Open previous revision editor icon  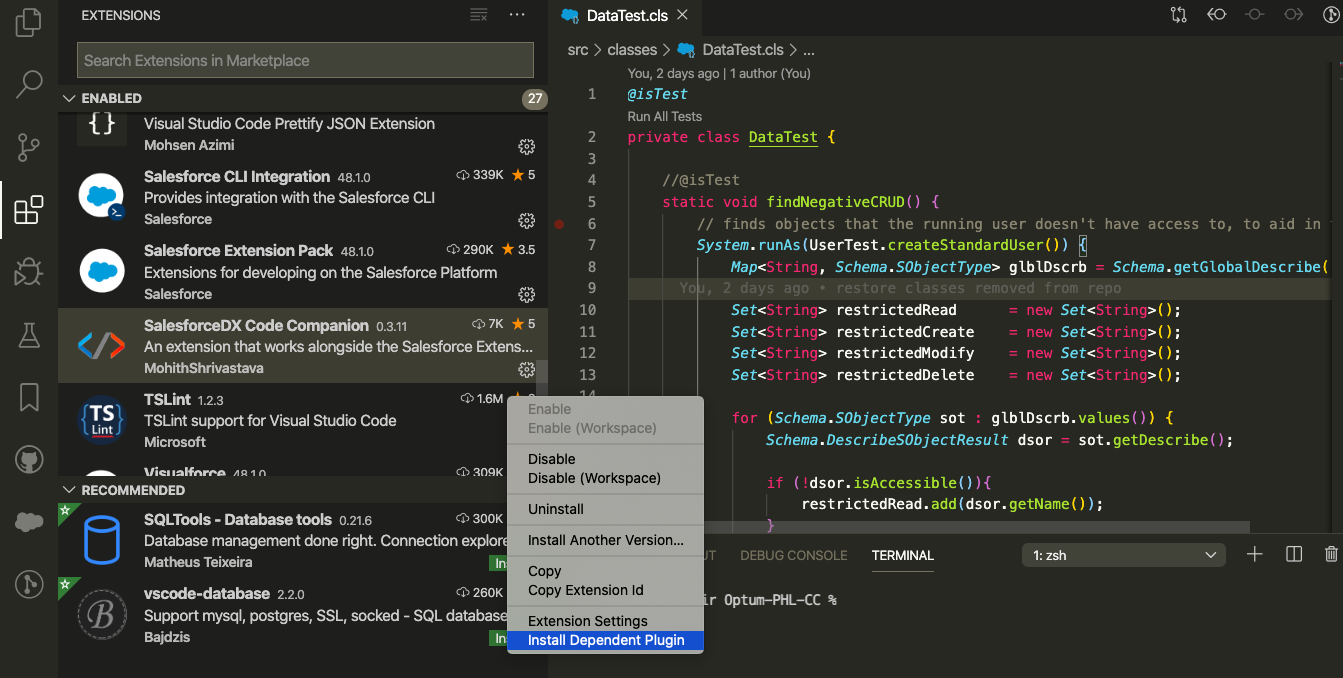[1216, 15]
